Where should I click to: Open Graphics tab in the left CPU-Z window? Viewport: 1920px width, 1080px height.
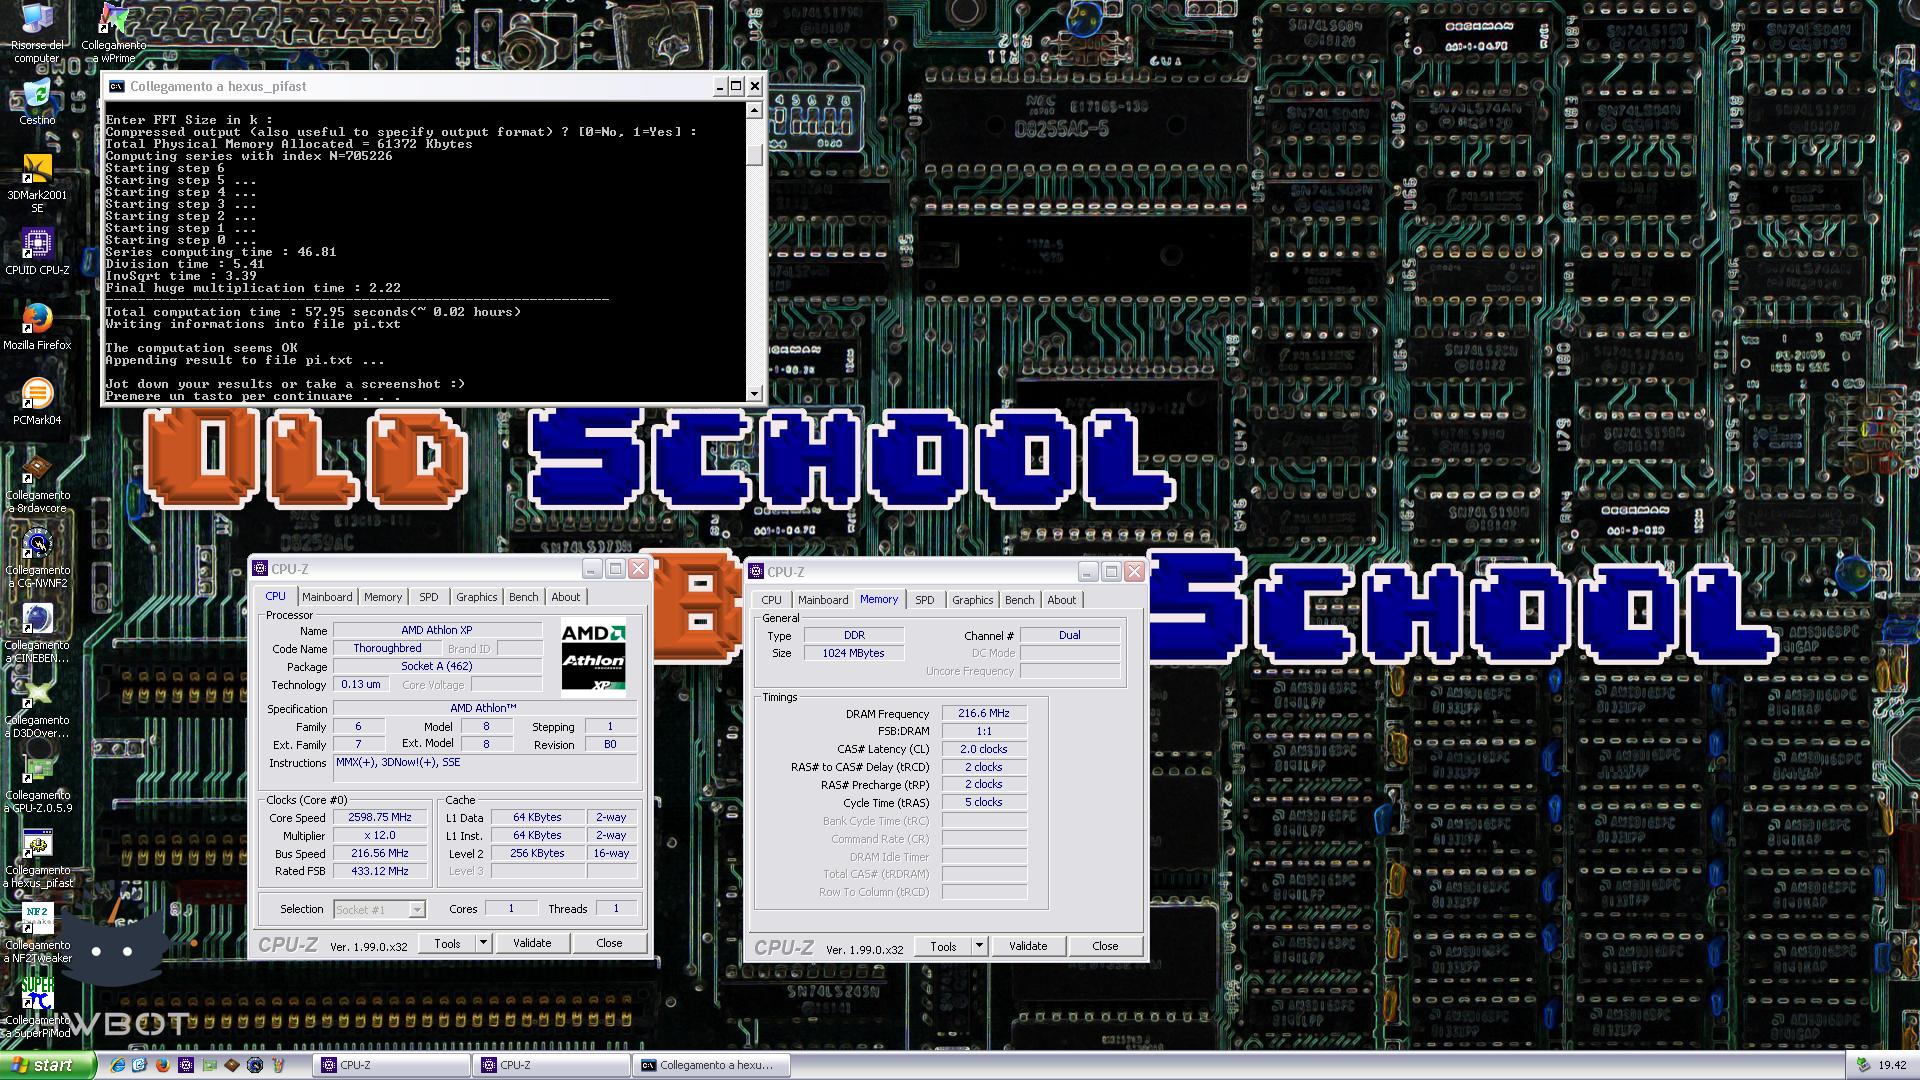click(477, 597)
